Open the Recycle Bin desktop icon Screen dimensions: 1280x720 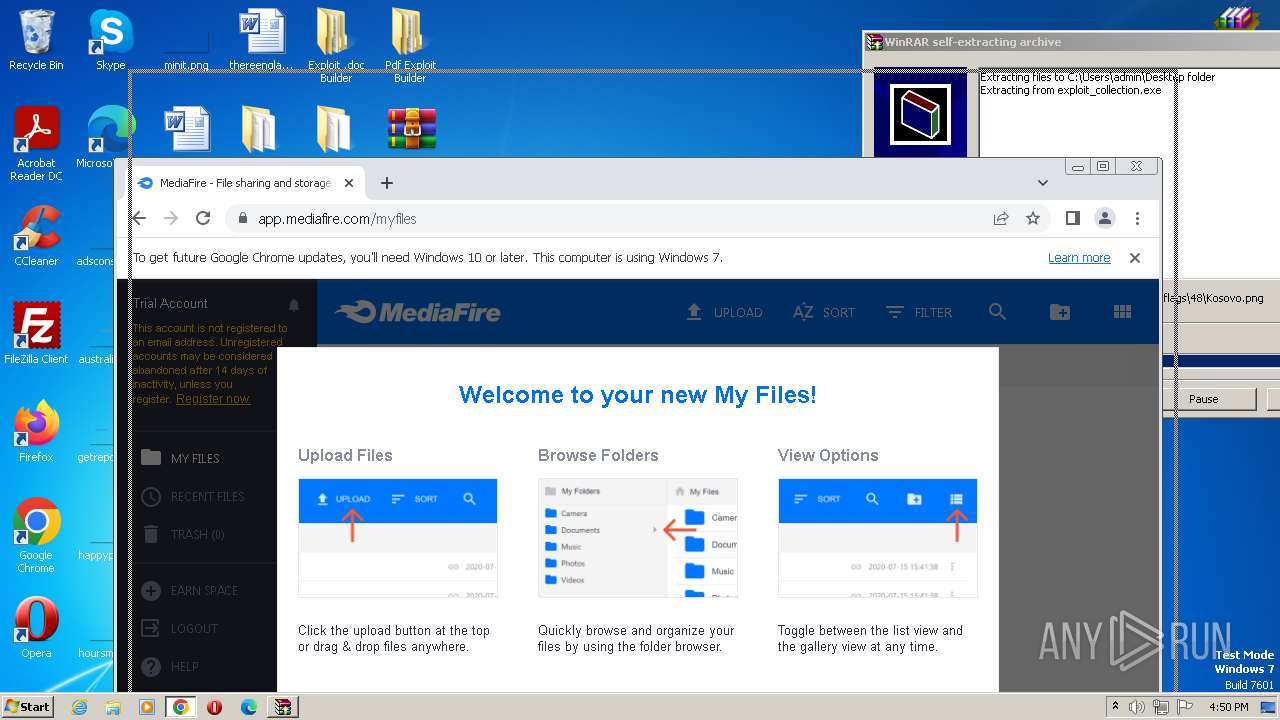(36, 40)
